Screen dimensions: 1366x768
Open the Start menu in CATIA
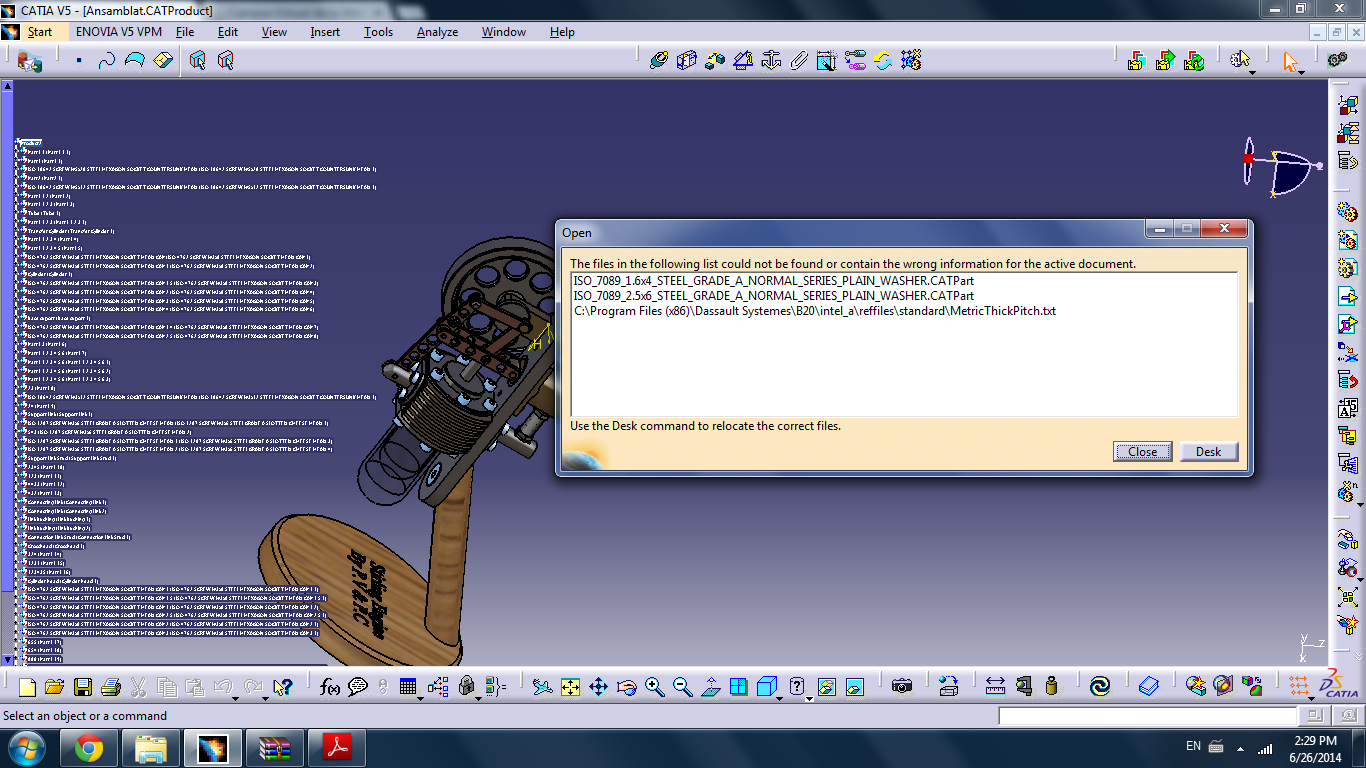click(40, 32)
